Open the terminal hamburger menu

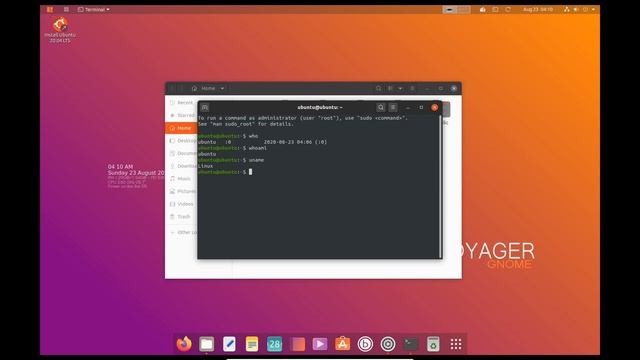[x=393, y=107]
